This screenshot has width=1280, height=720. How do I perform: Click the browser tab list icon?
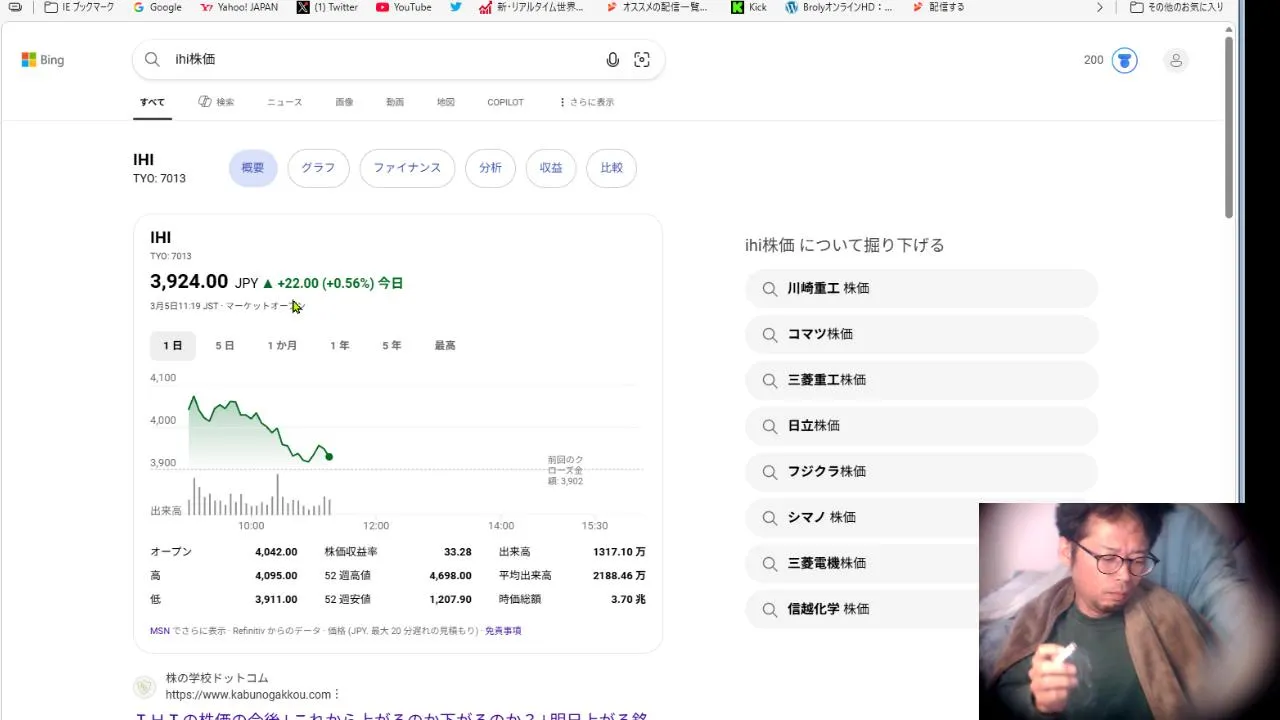(14, 7)
